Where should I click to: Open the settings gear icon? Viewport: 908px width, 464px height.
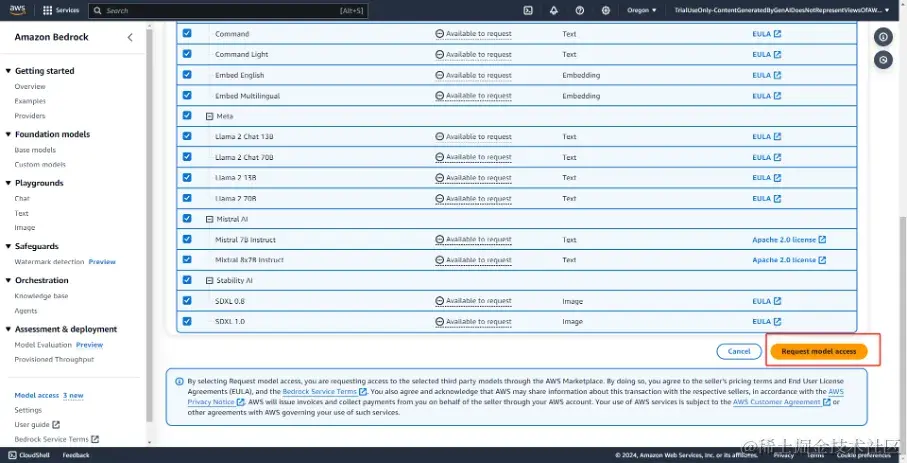[x=606, y=10]
